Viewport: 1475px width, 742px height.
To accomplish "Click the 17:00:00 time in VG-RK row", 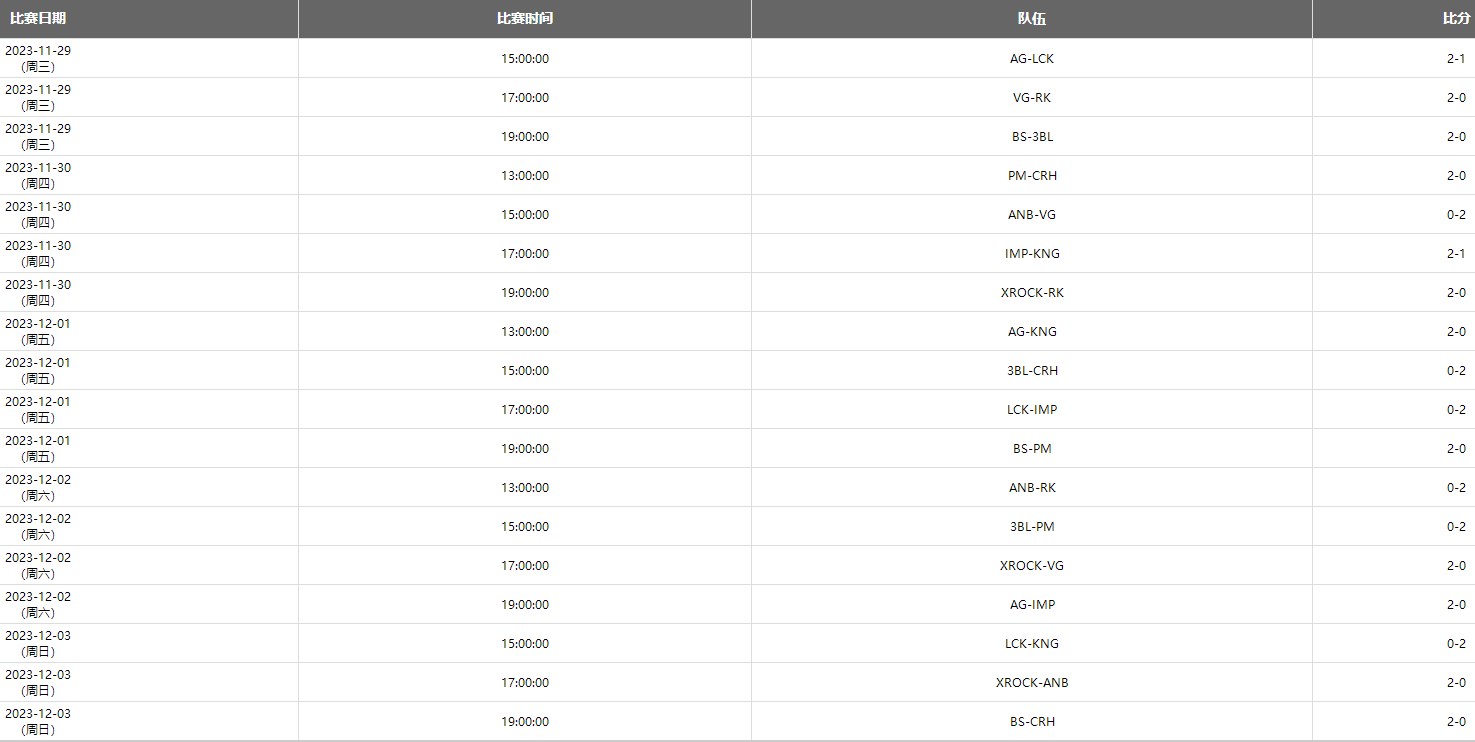I will (525, 97).
